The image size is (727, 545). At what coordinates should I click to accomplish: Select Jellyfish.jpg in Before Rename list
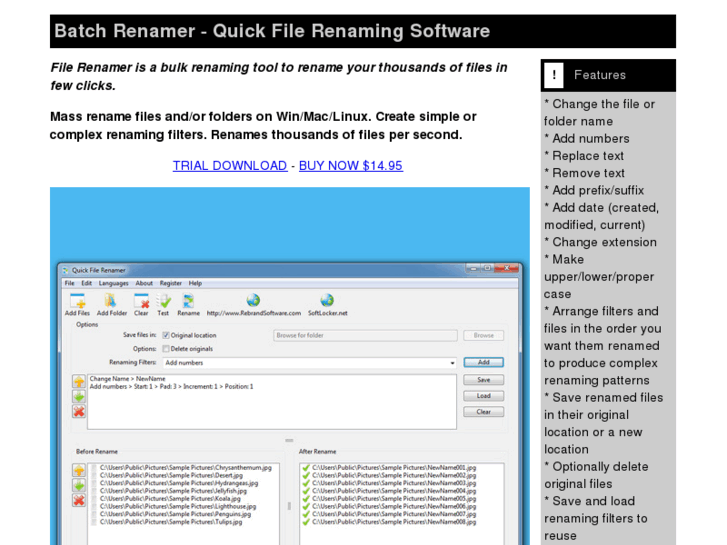[173, 491]
